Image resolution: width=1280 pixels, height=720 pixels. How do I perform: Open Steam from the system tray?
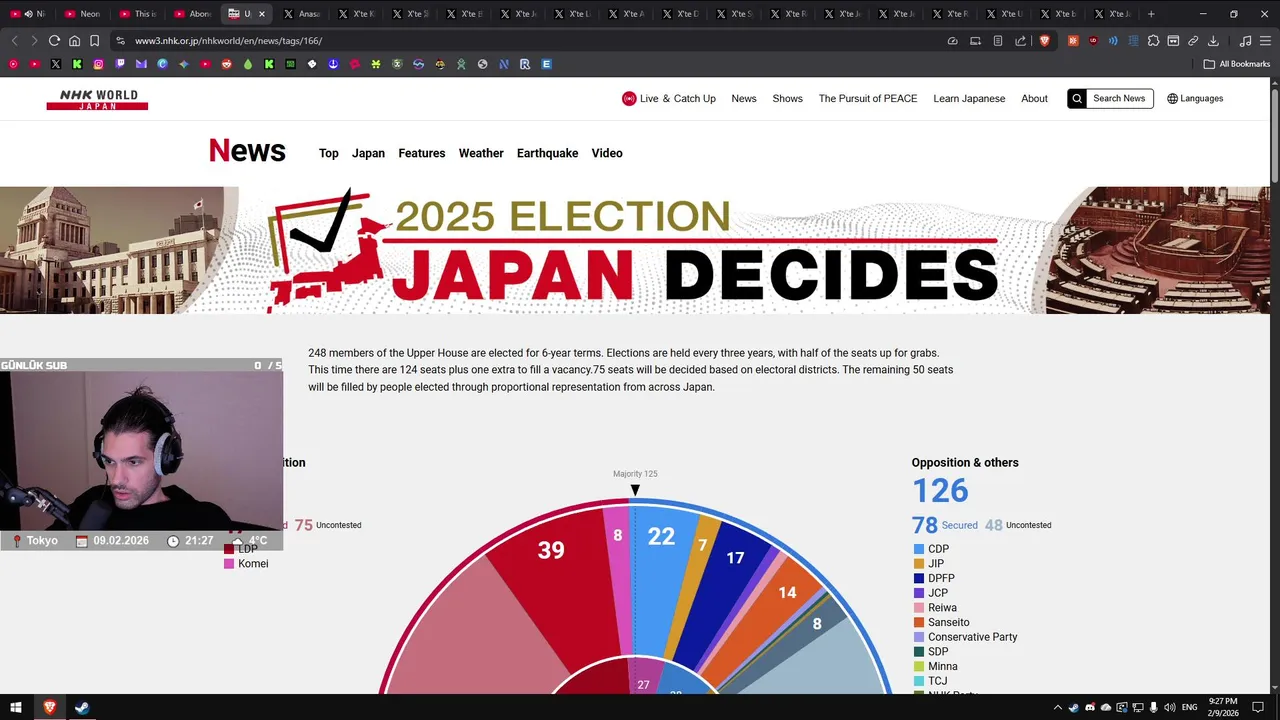[1074, 708]
